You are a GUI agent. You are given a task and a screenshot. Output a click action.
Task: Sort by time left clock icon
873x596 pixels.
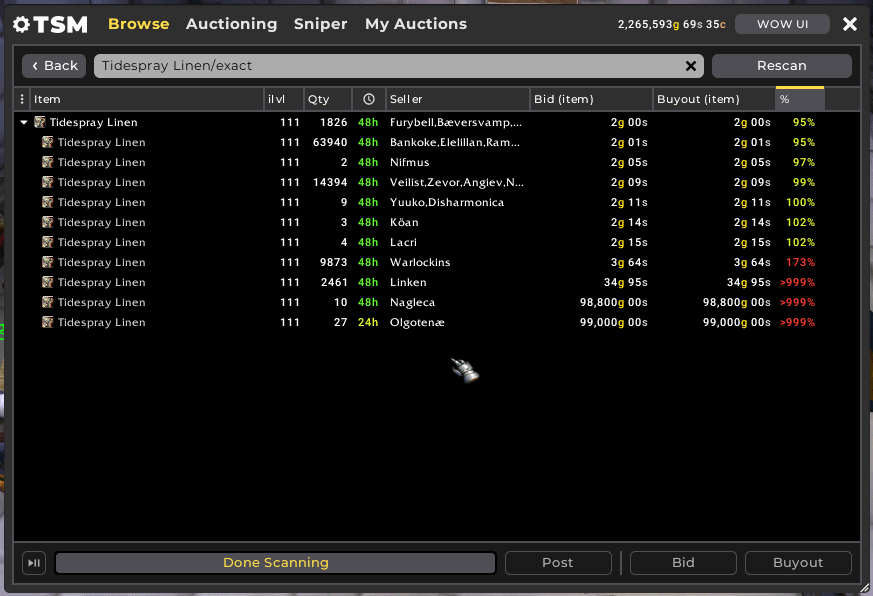(x=369, y=99)
